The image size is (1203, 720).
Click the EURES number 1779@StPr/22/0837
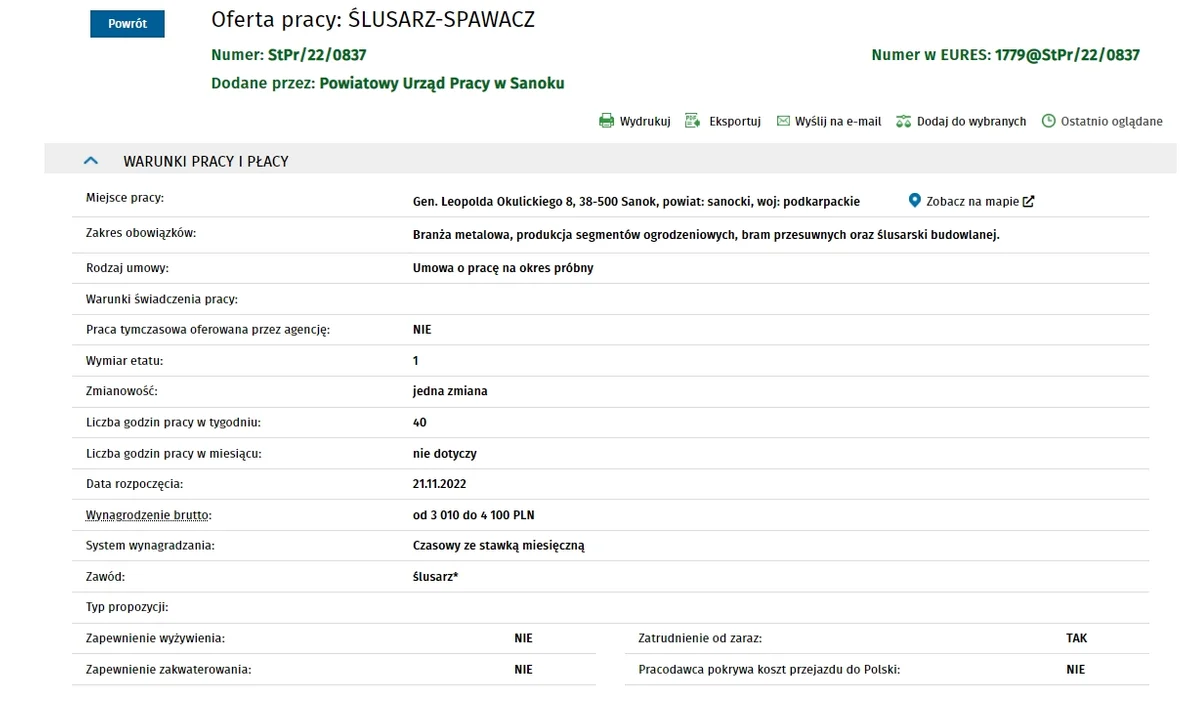[x=1067, y=55]
